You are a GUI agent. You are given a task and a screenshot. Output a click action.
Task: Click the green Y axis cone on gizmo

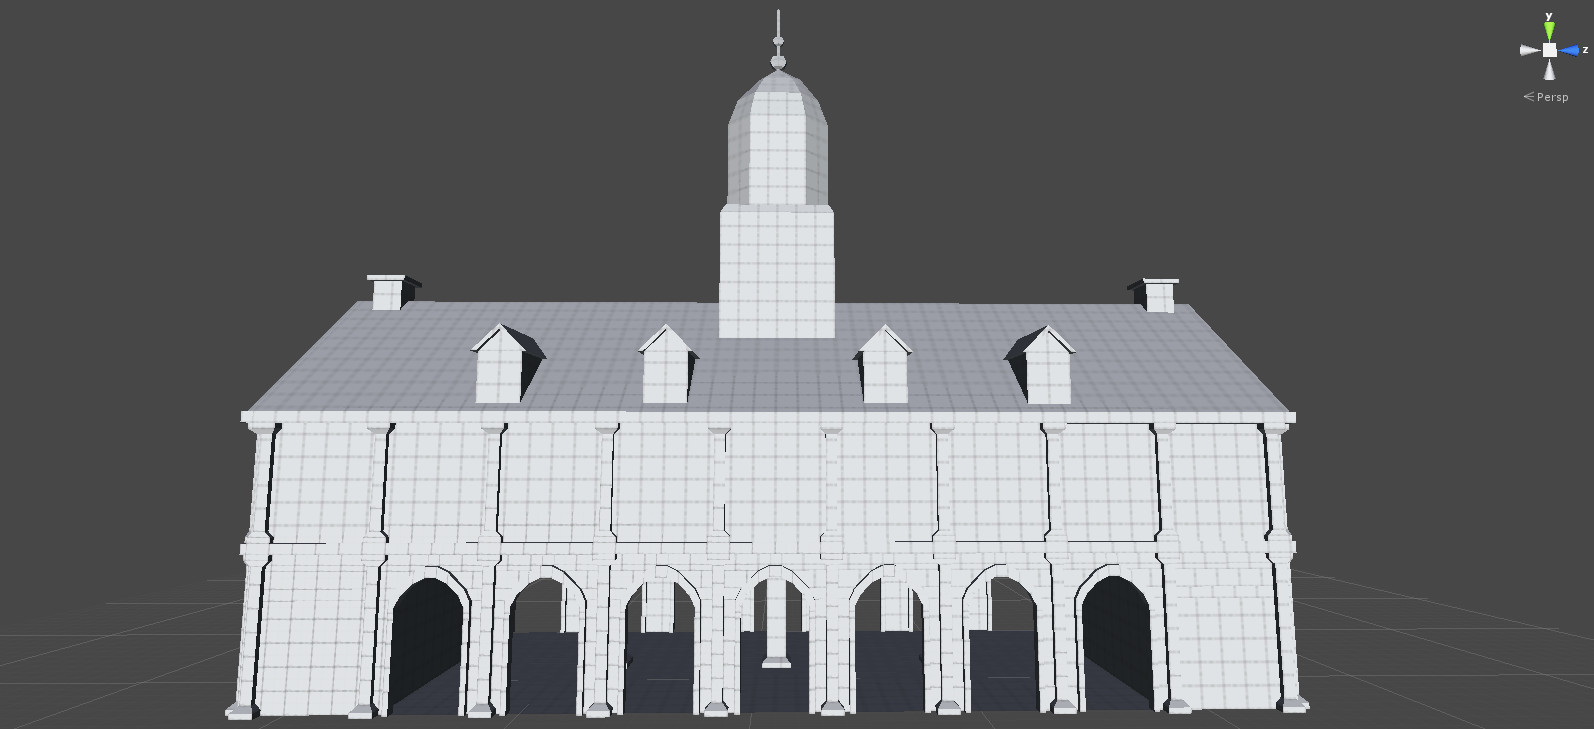(1549, 31)
